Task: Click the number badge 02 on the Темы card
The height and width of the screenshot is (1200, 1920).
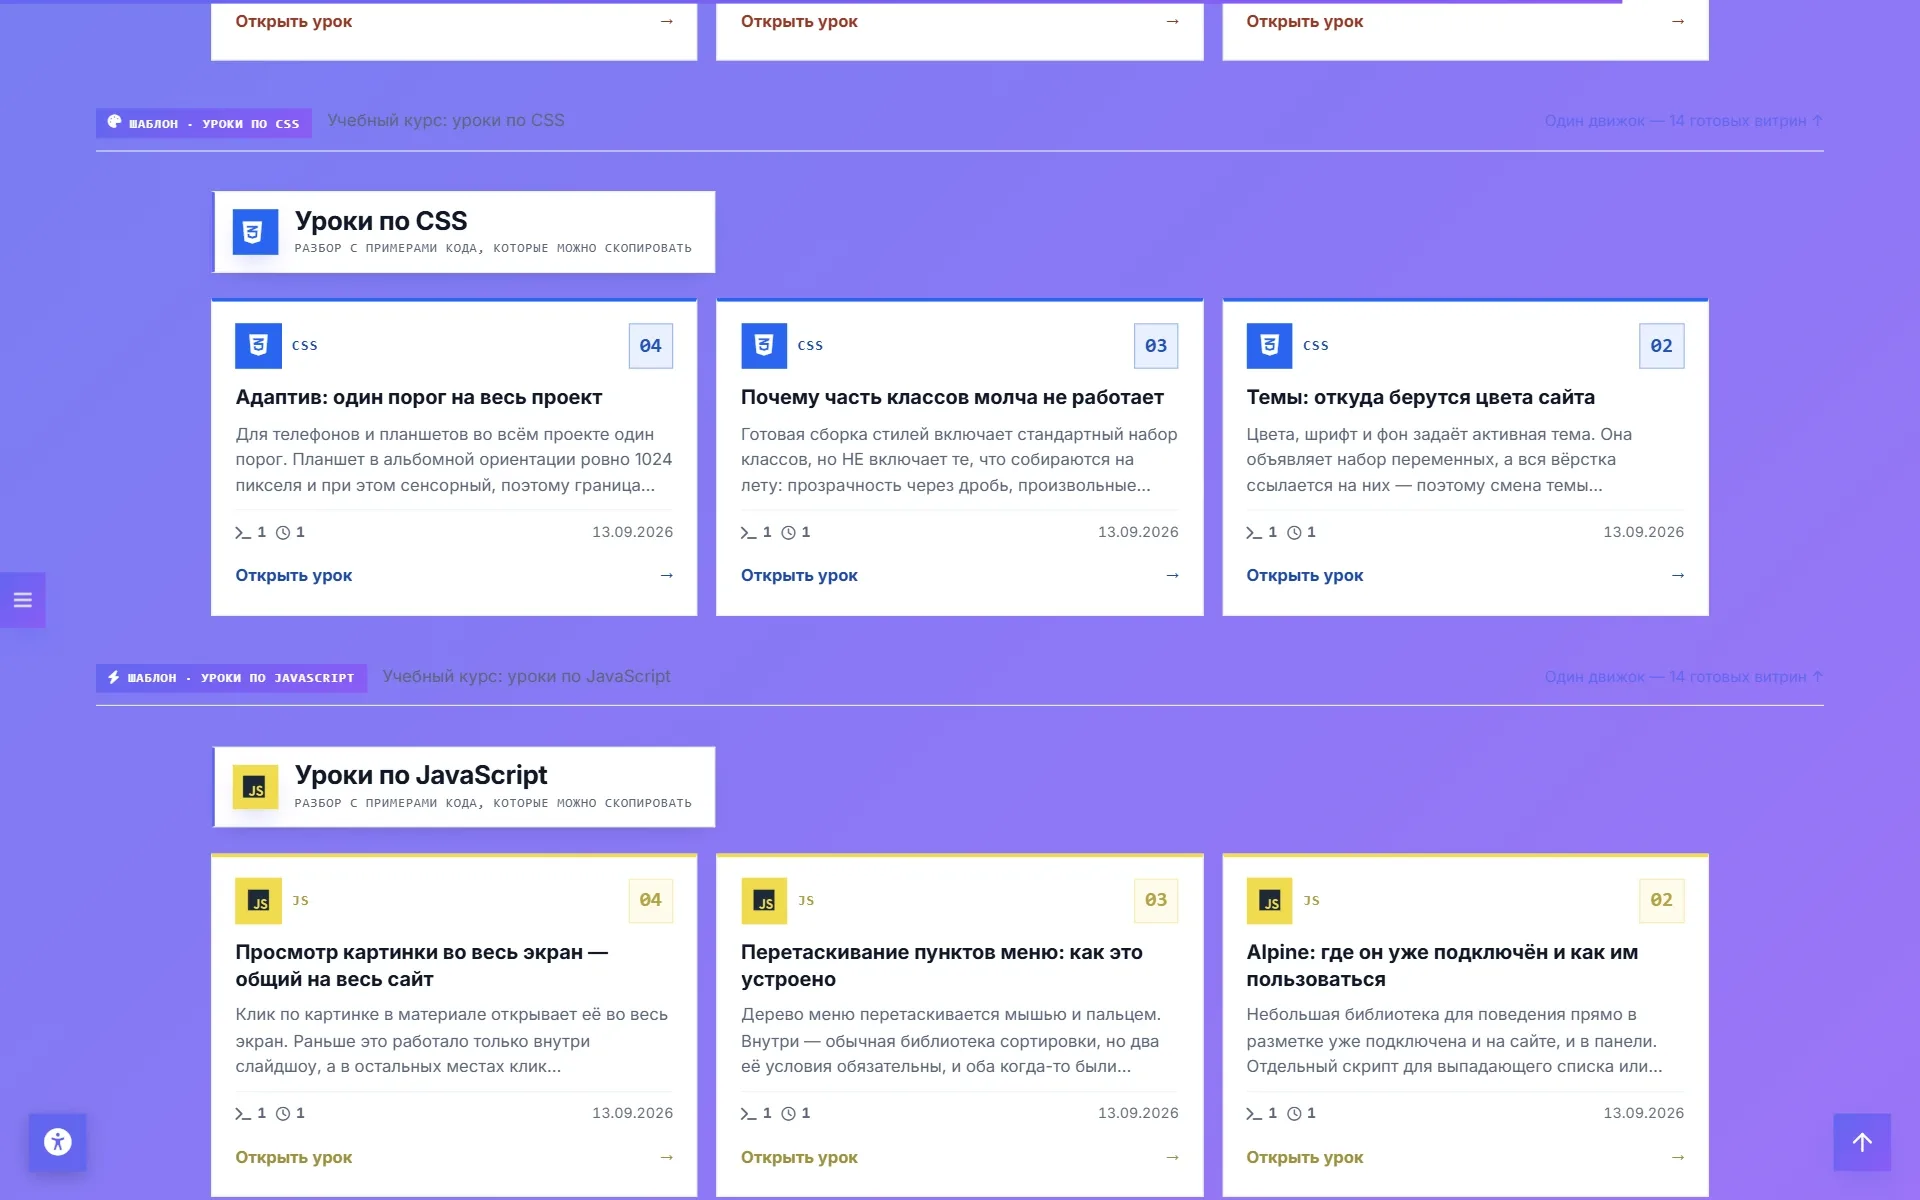Action: pos(1662,346)
